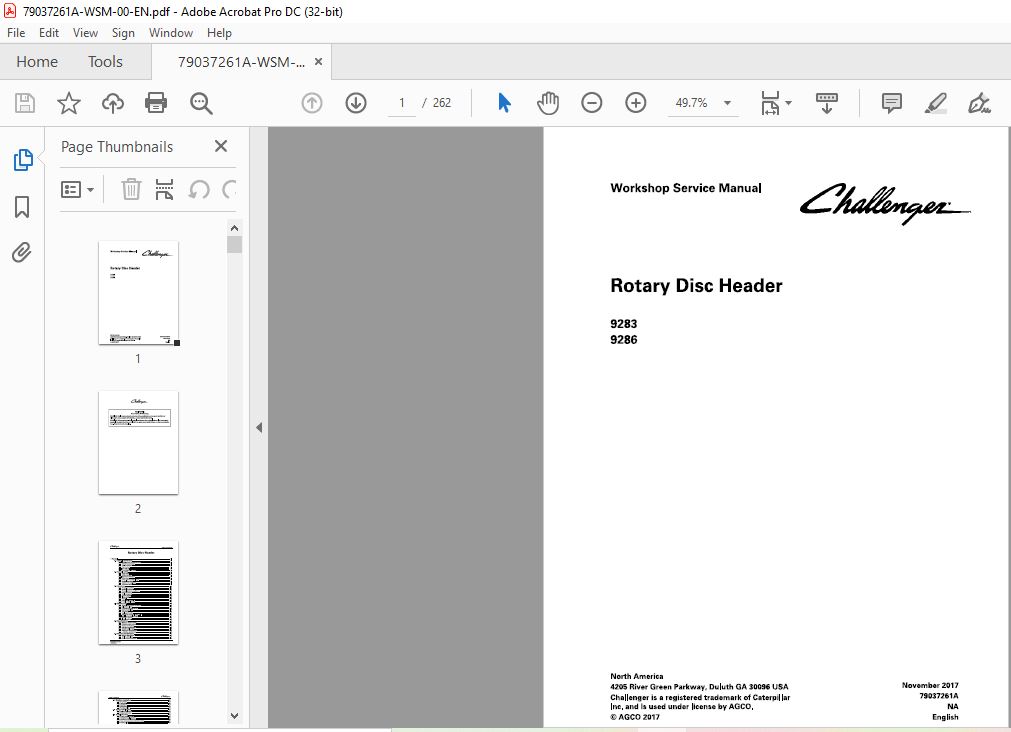Open the Attachments paperclip panel
Image resolution: width=1011 pixels, height=732 pixels.
pyautogui.click(x=21, y=252)
